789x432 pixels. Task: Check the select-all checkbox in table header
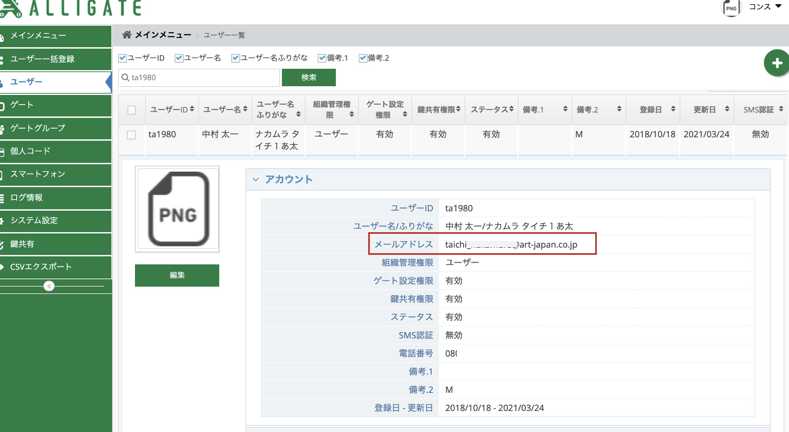131,110
